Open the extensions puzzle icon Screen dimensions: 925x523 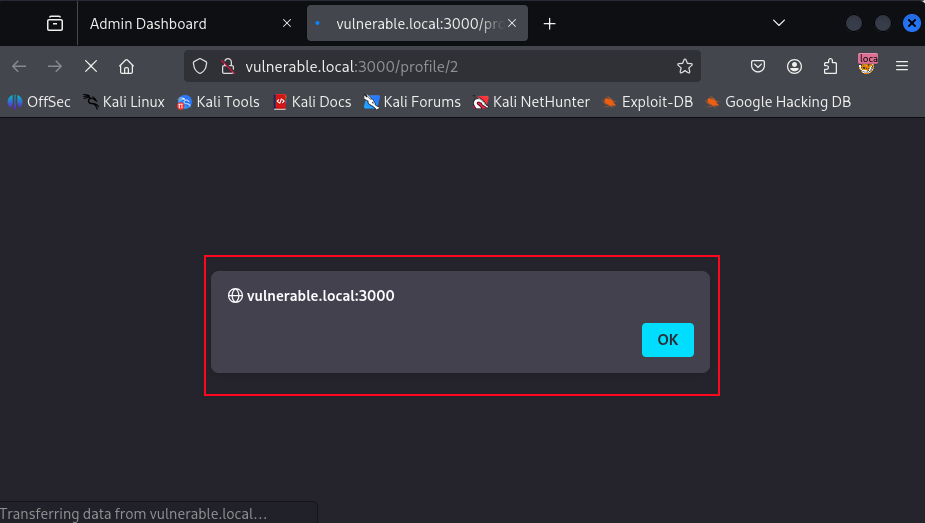pos(830,67)
